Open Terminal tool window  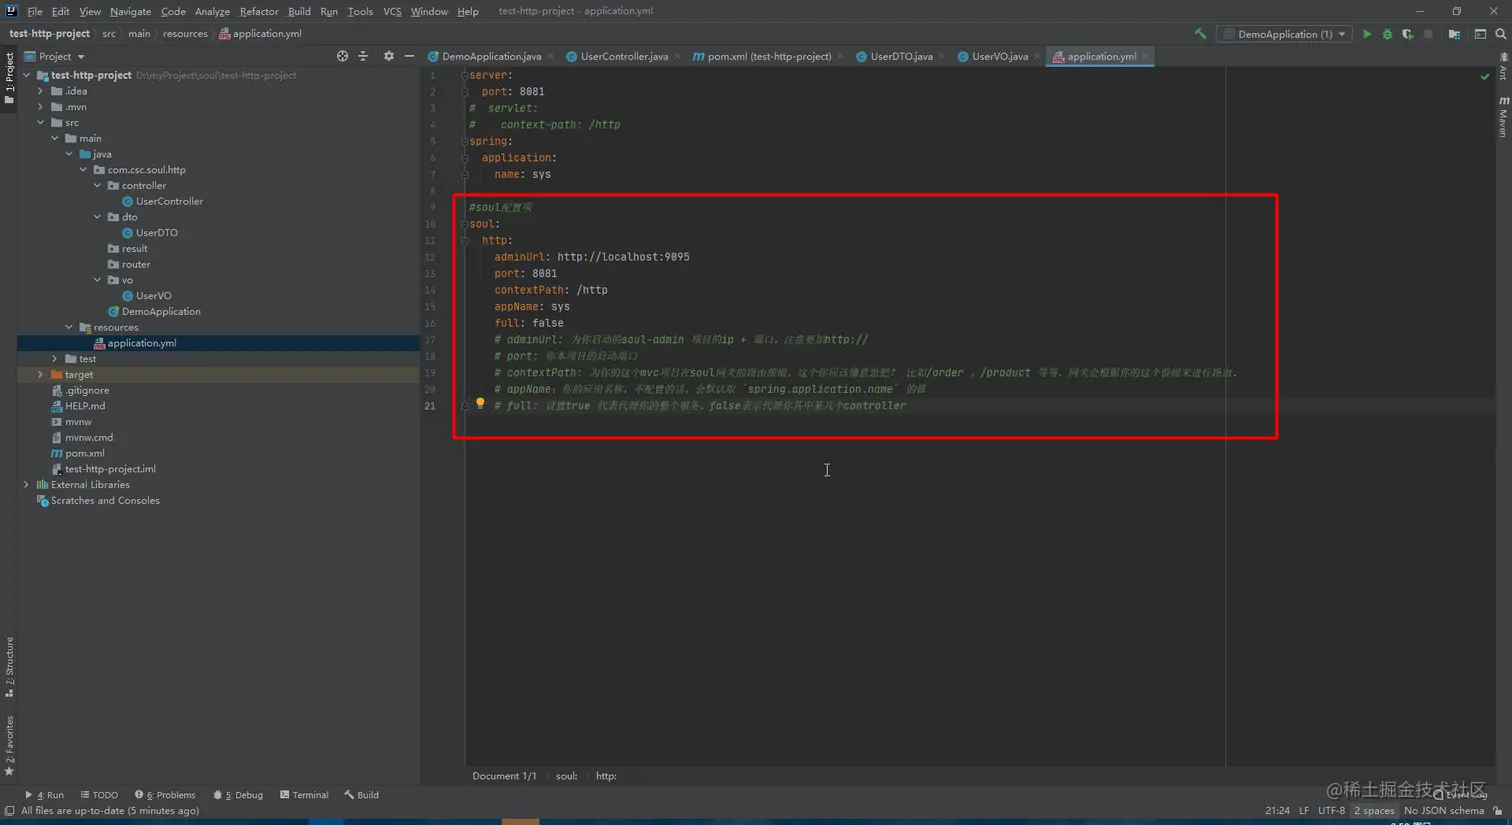pos(304,795)
